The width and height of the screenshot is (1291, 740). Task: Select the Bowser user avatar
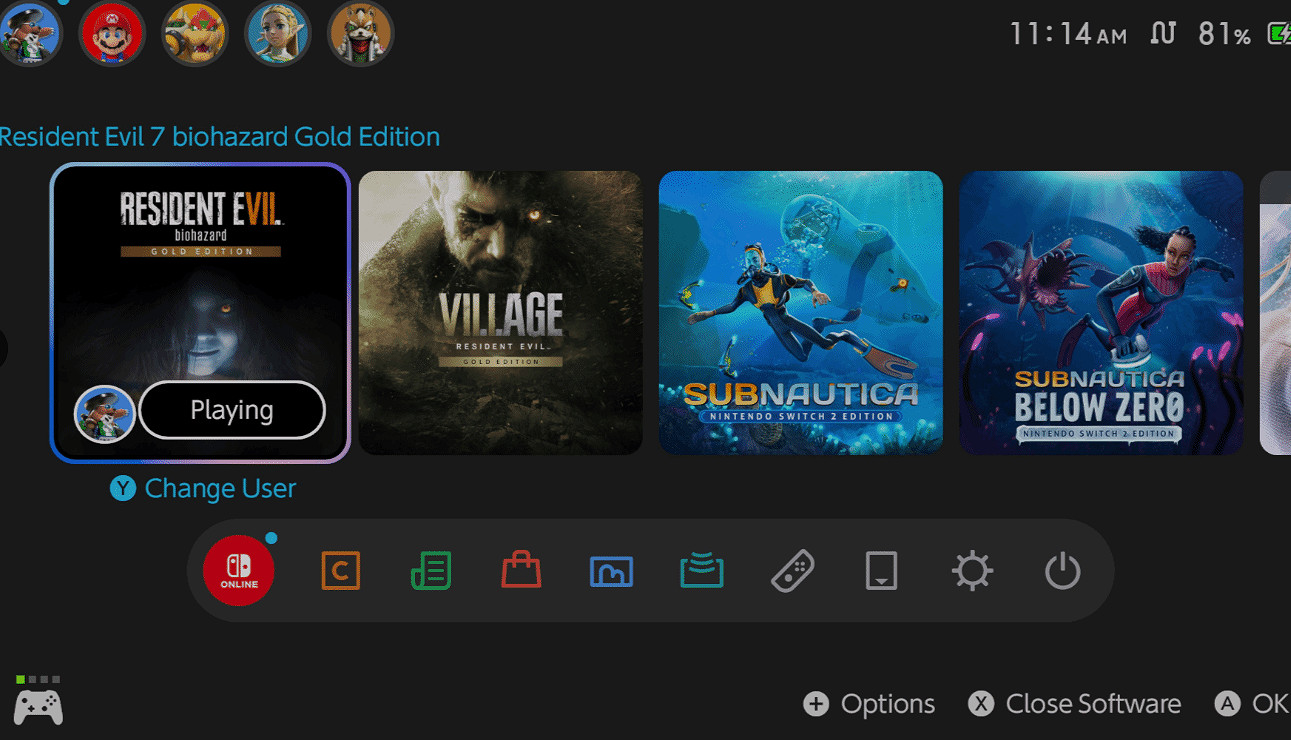[195, 33]
